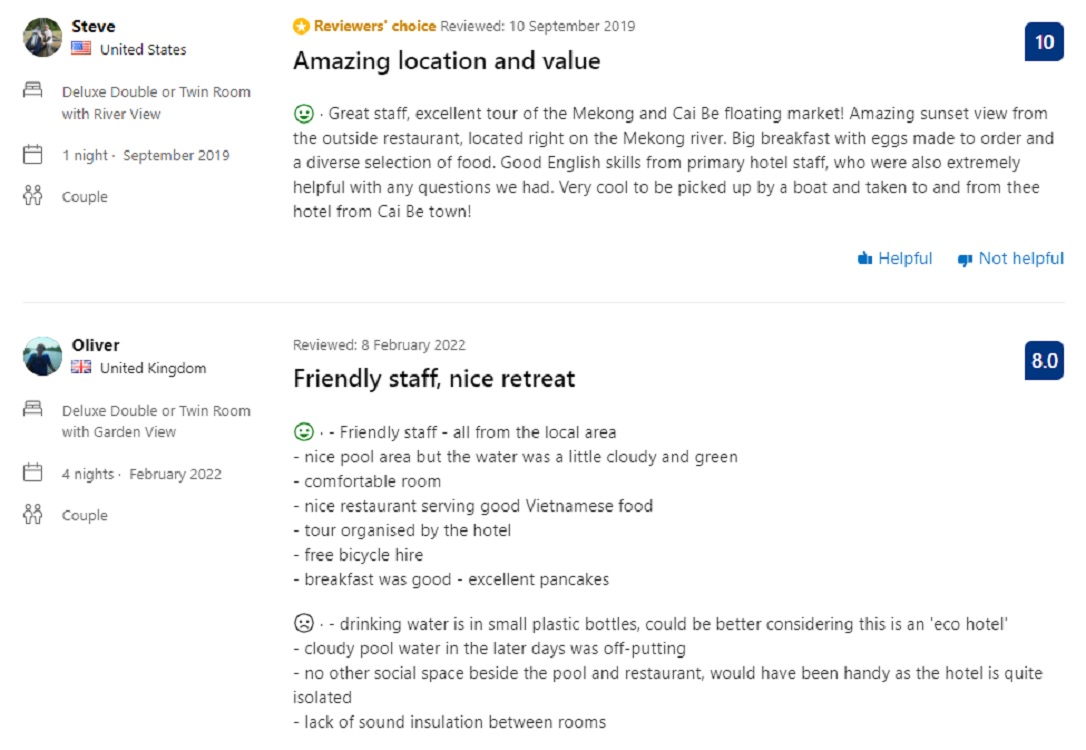Click the calendar icon next to September 2019
Image resolution: width=1086 pixels, height=750 pixels.
33,155
